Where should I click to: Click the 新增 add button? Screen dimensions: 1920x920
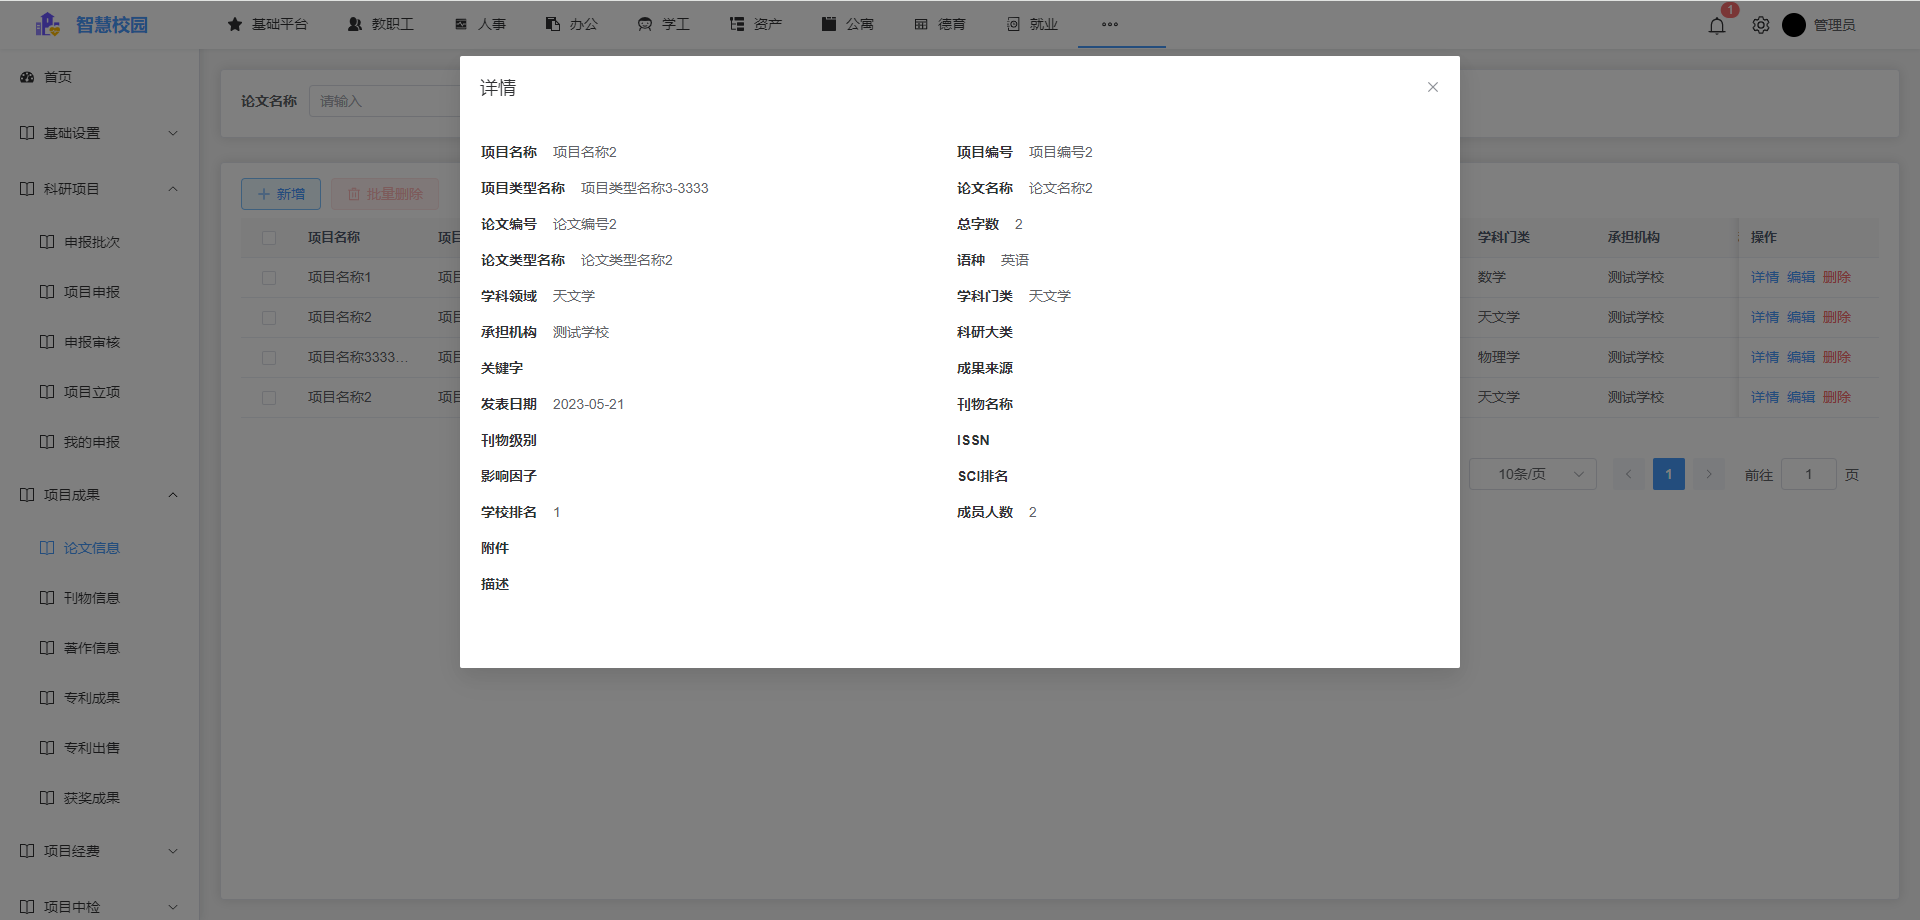pyautogui.click(x=280, y=193)
